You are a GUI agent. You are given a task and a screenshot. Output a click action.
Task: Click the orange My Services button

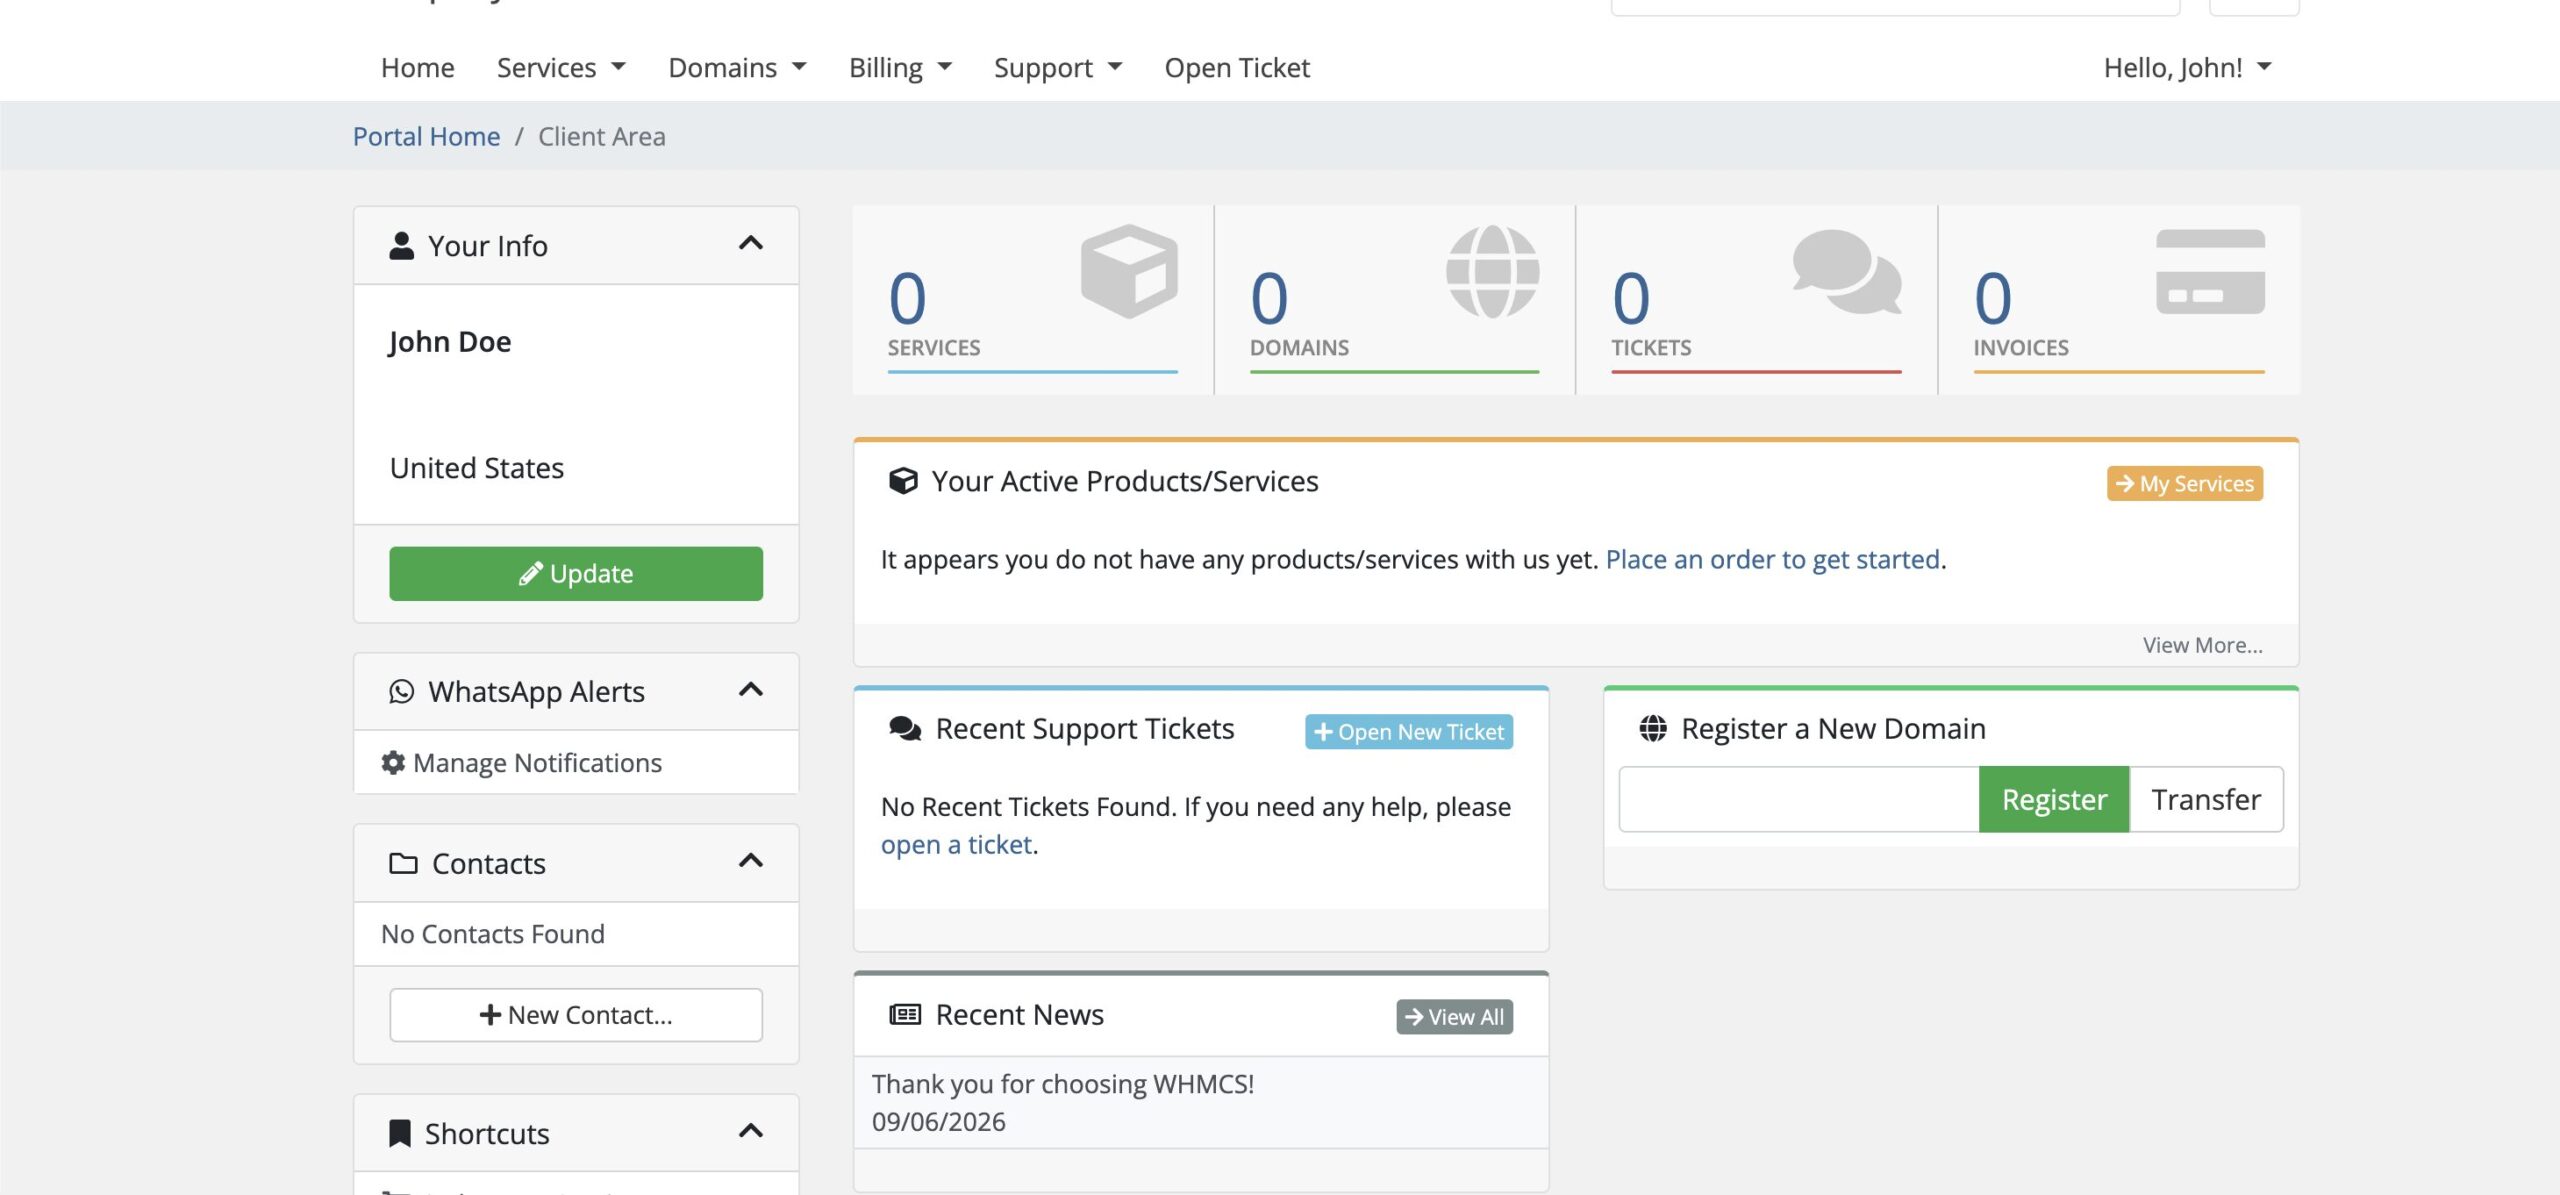coord(2185,483)
